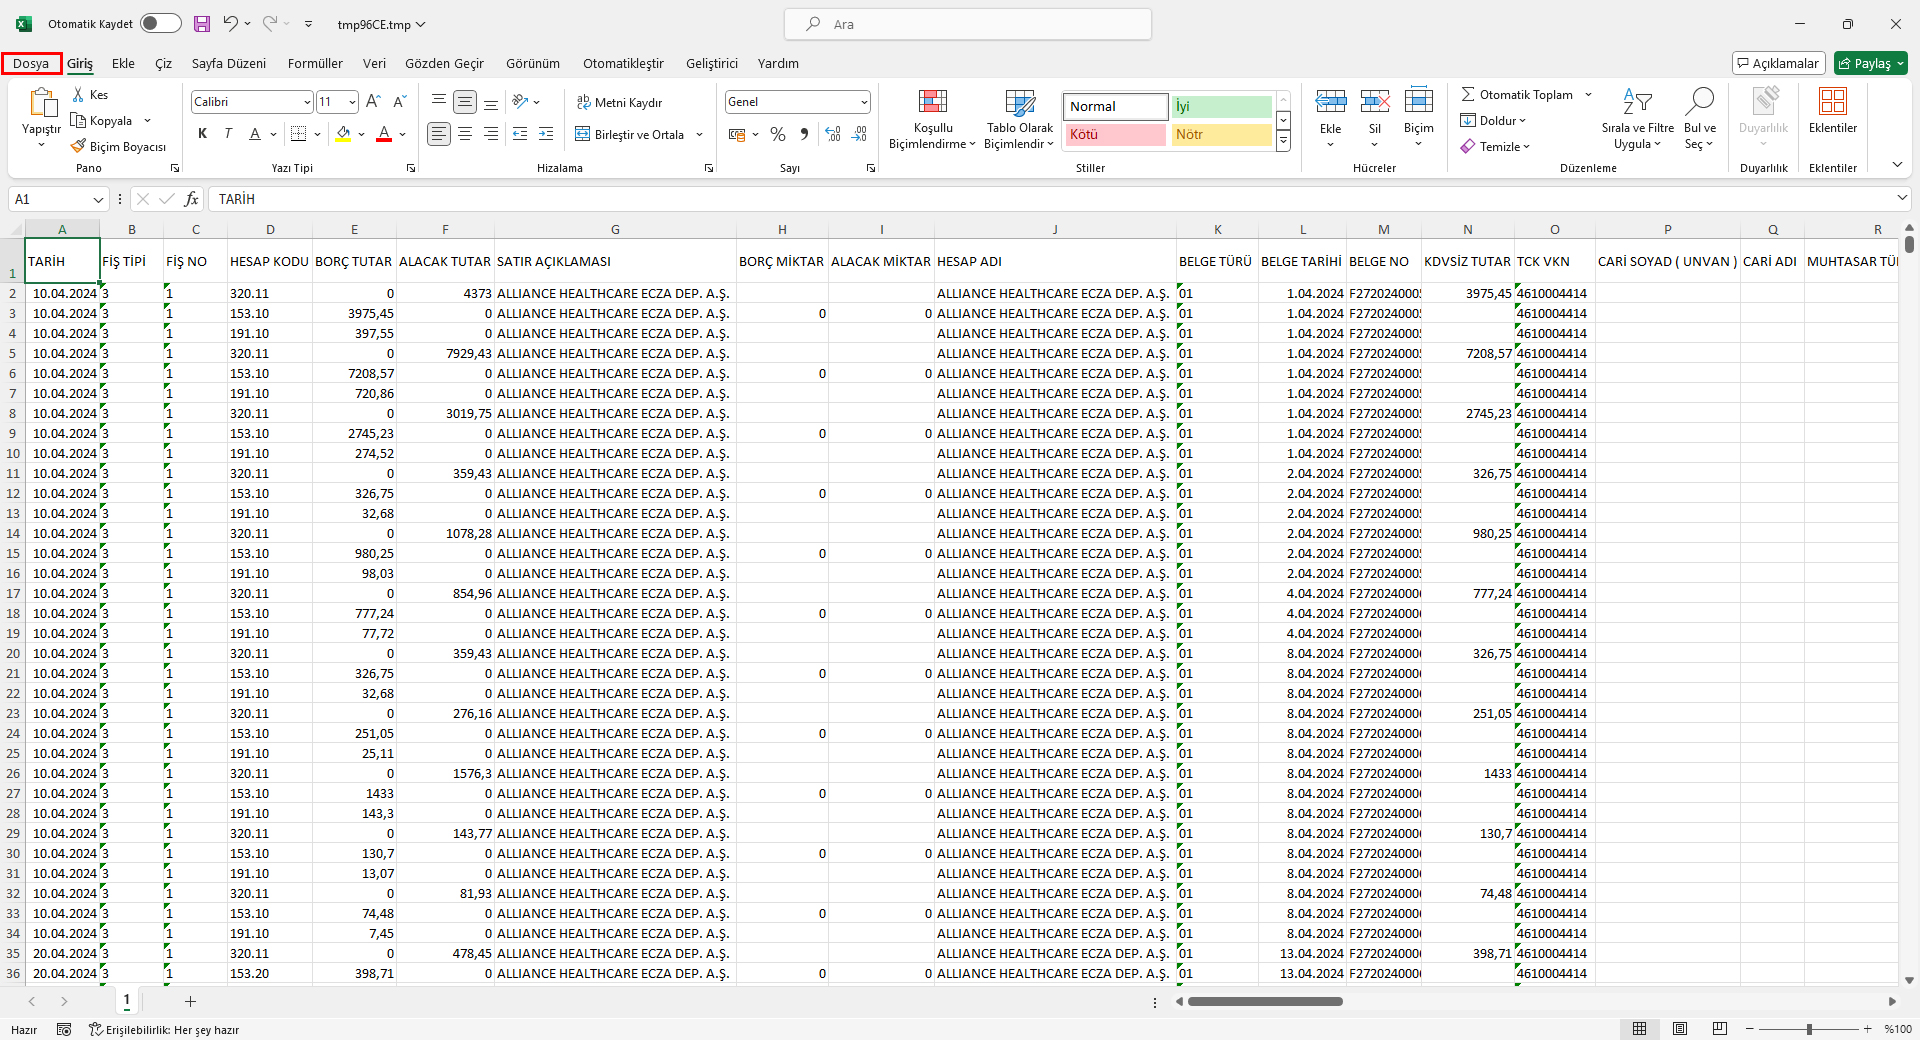Switch to the Gözden Geçir tab

pyautogui.click(x=444, y=63)
